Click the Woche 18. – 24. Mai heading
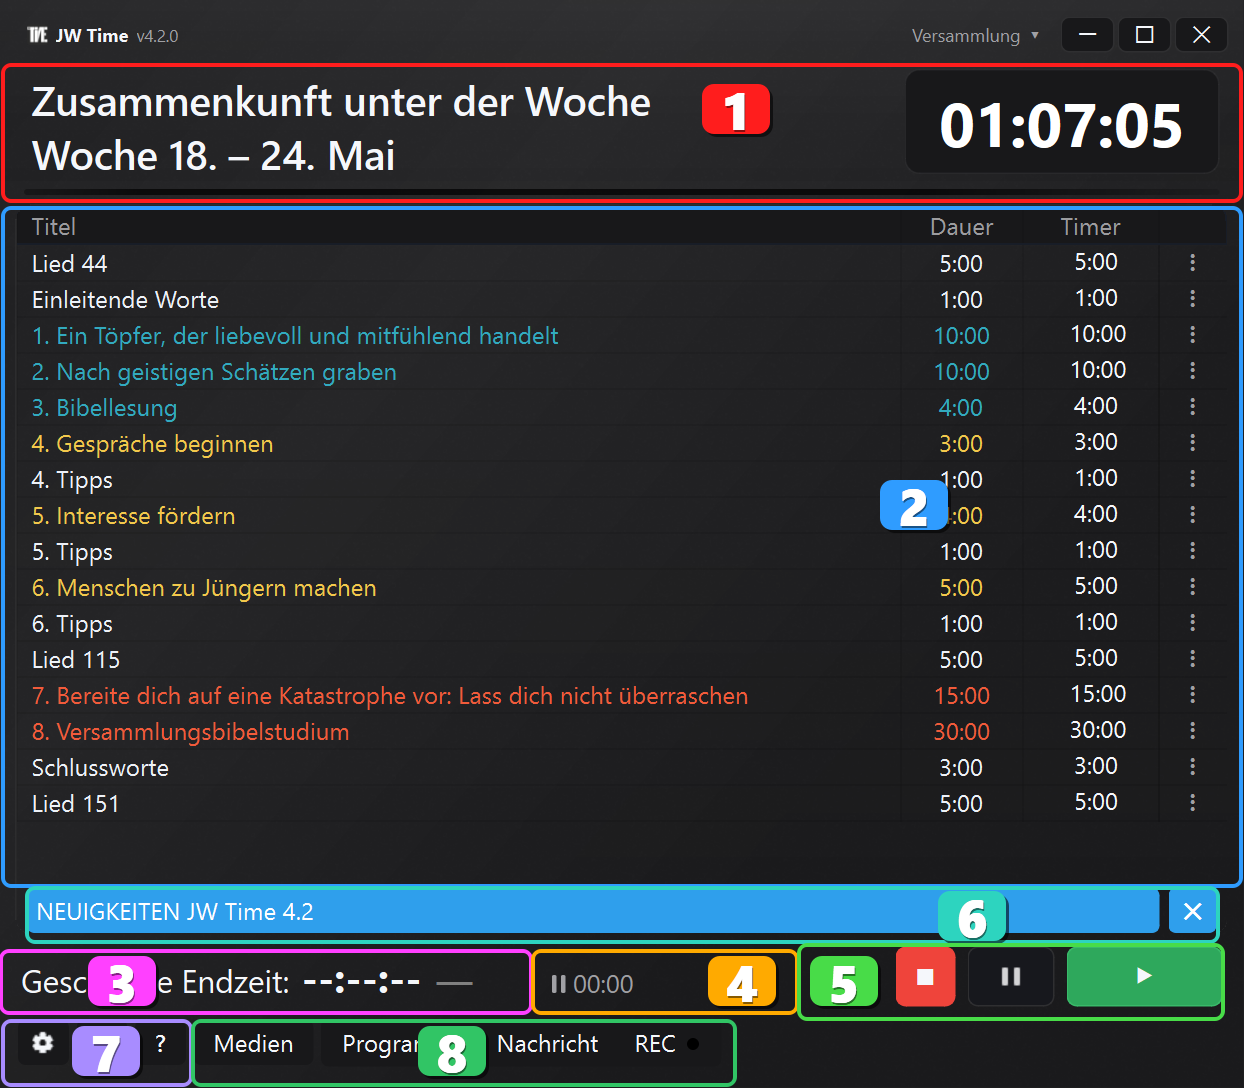The height and width of the screenshot is (1088, 1244). pos(213,156)
